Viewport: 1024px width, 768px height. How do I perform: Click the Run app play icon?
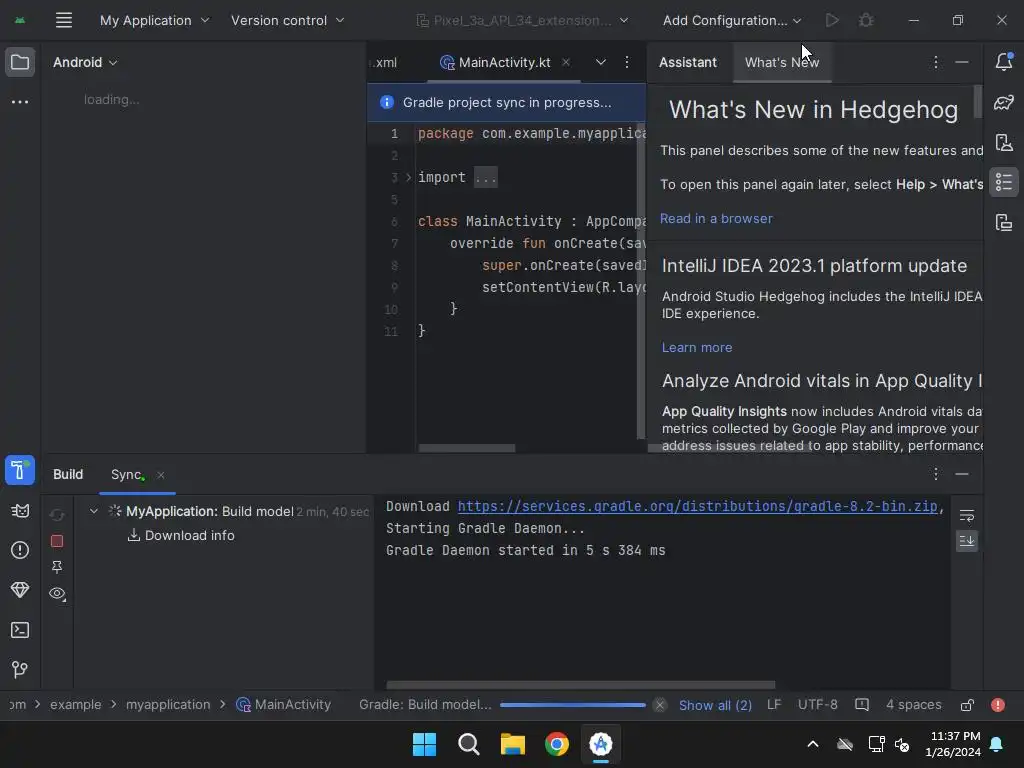point(831,20)
